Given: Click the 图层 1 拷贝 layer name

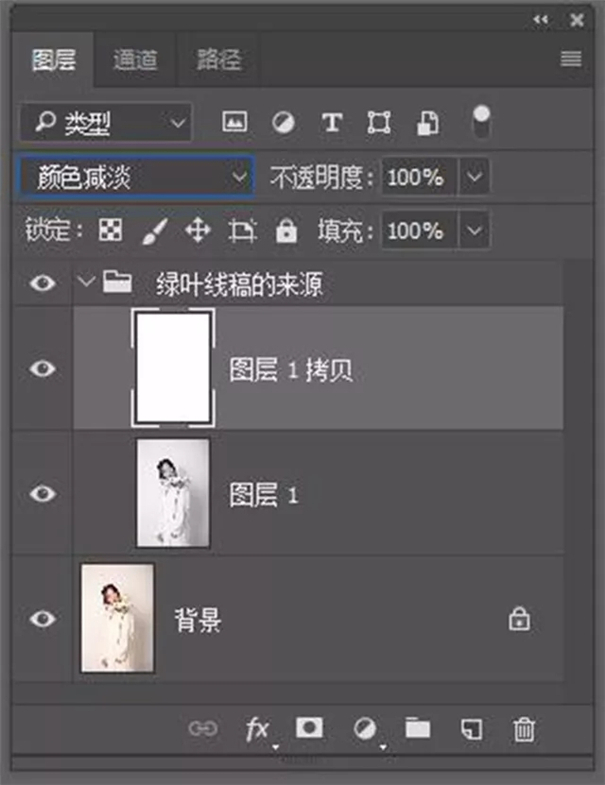Looking at the screenshot, I should pyautogui.click(x=291, y=370).
